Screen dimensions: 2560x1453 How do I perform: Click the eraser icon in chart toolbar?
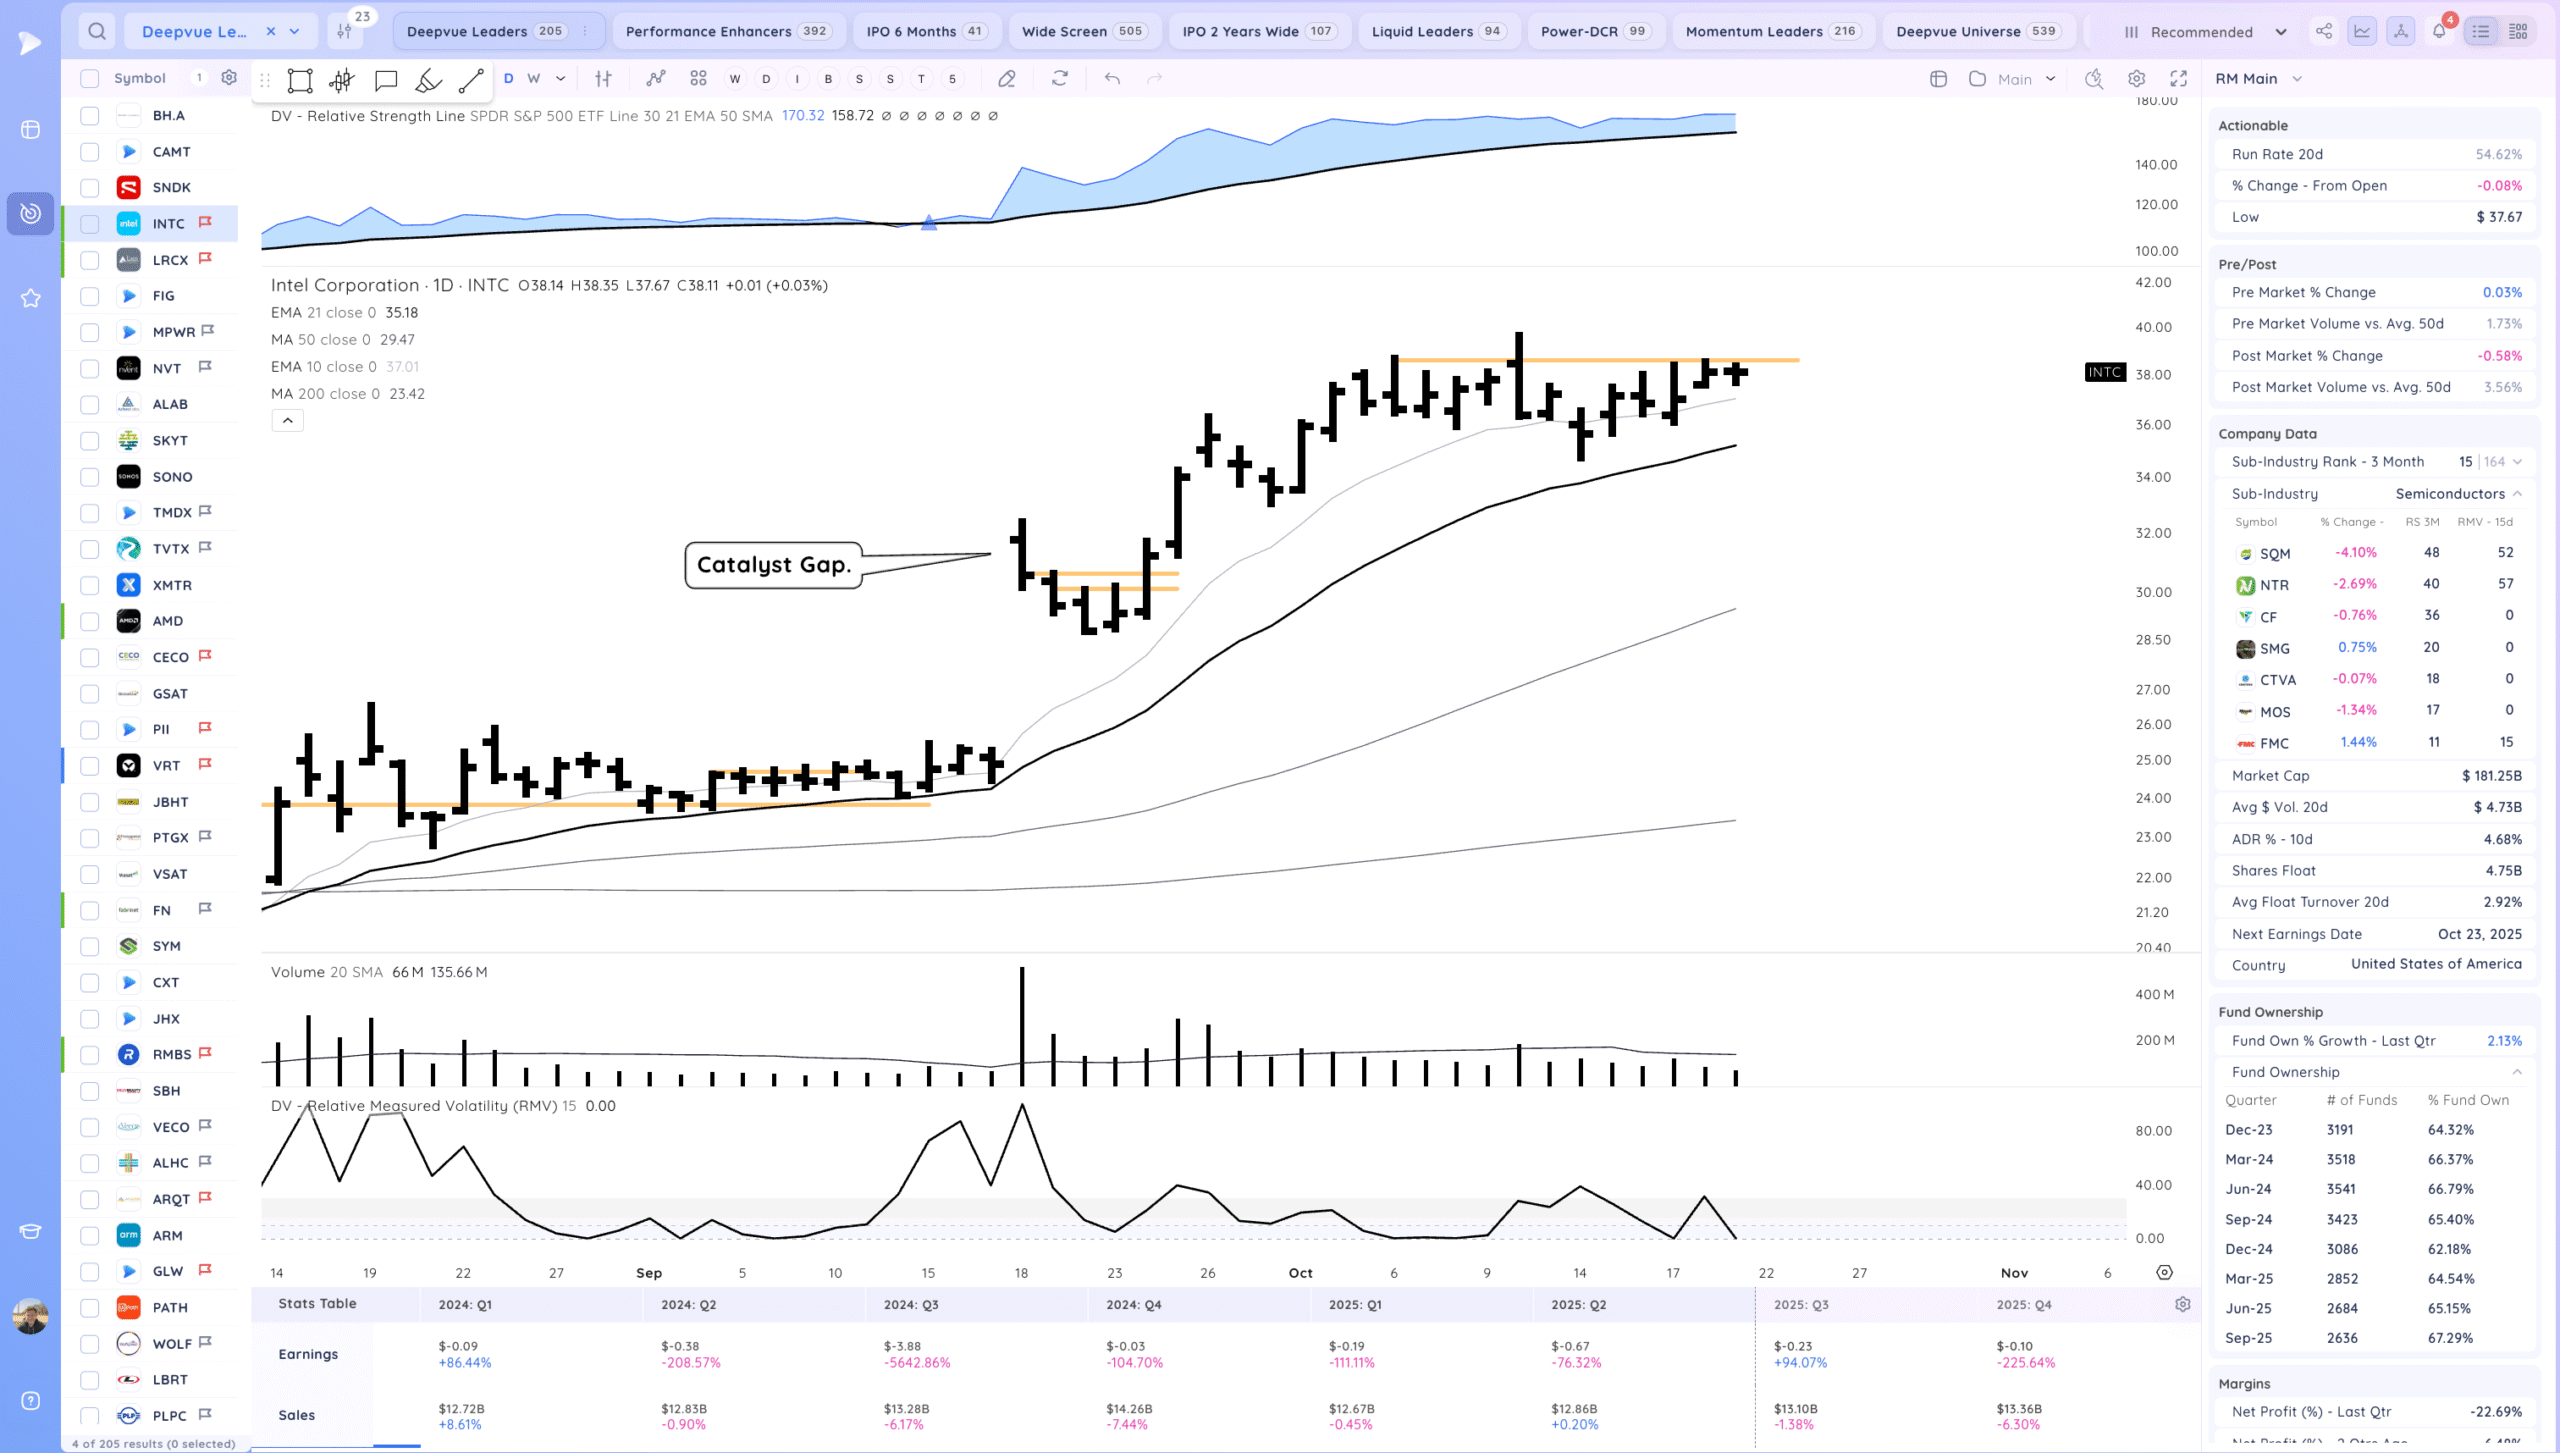(x=1007, y=79)
